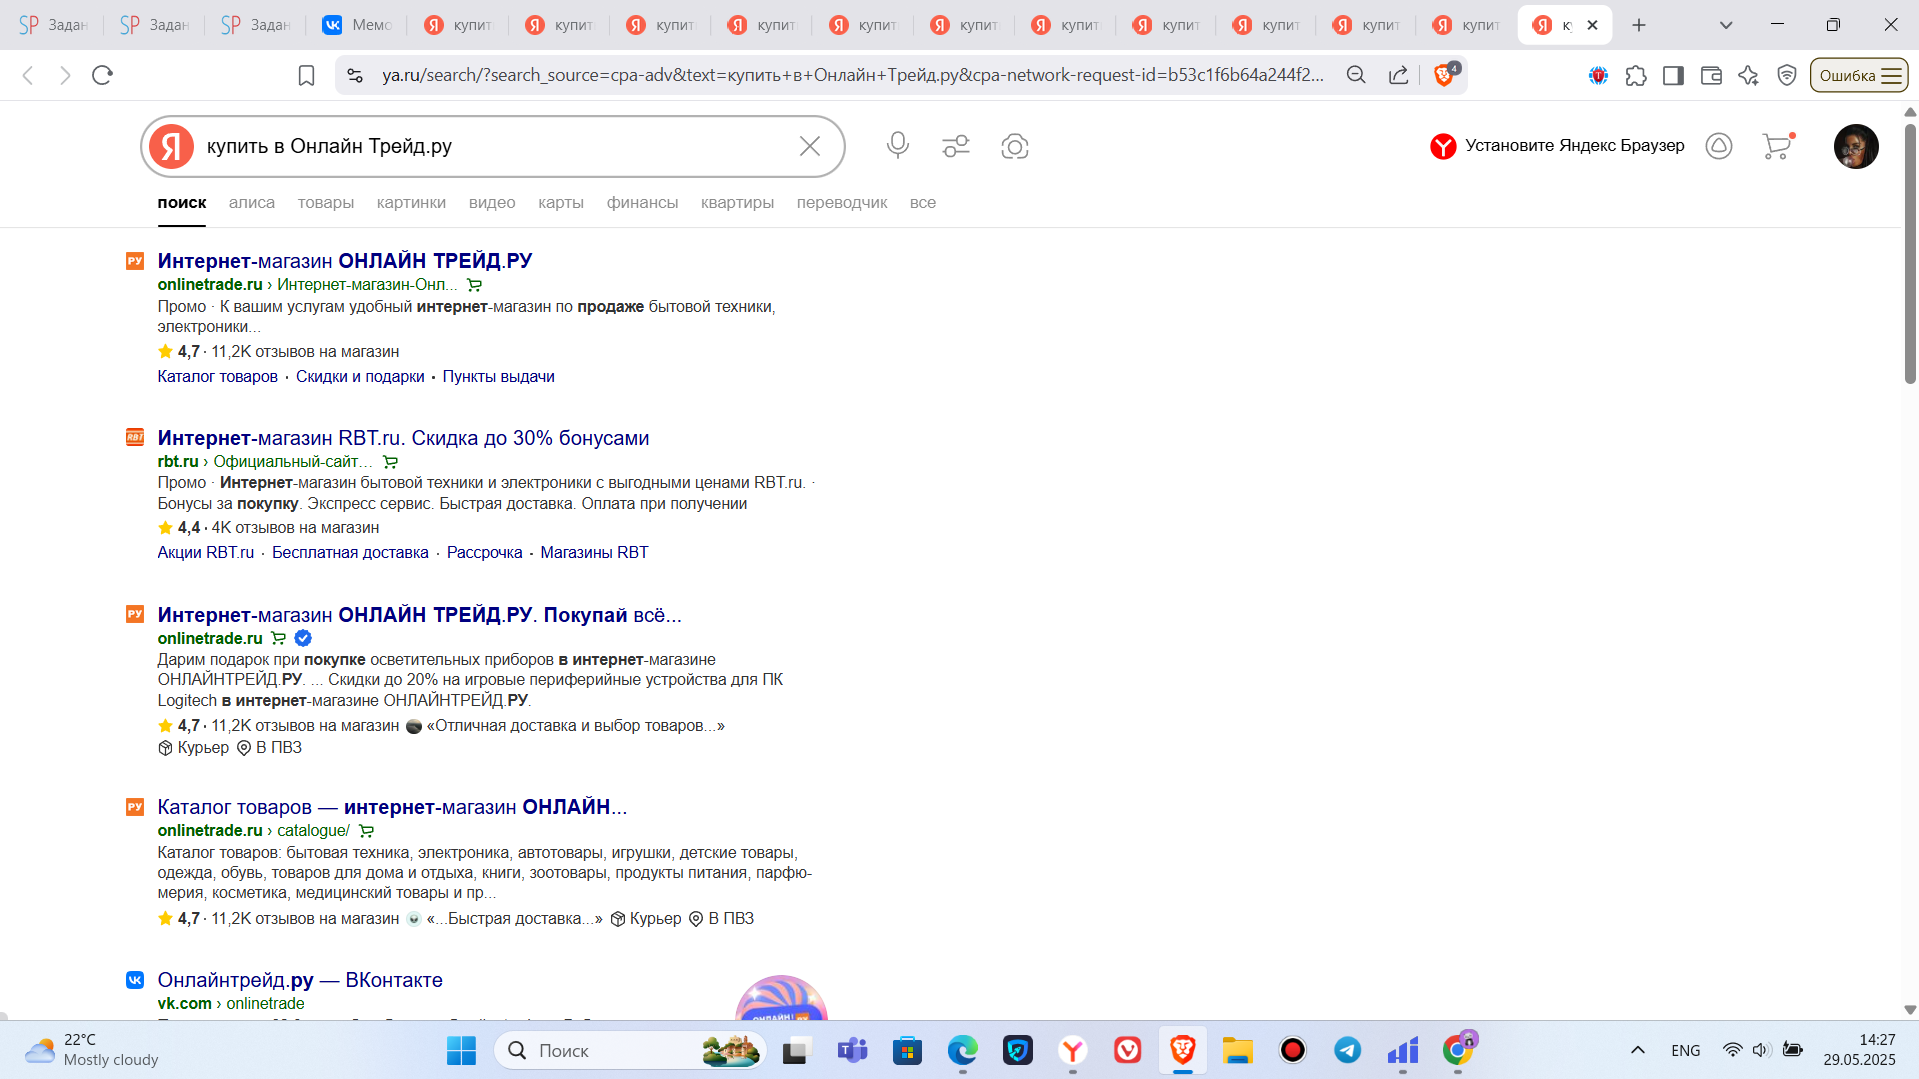Open Microsoft Edge from the taskbar
Viewport: 1919px width, 1079px height.
[x=962, y=1050]
